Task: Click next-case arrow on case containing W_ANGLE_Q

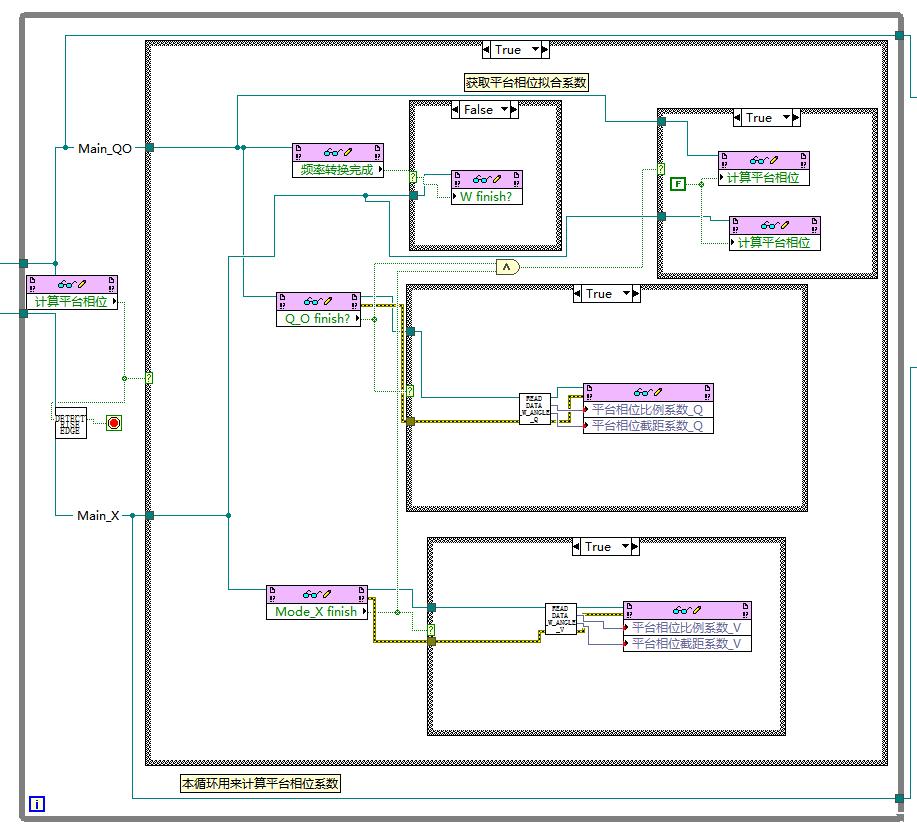Action: tap(633, 294)
